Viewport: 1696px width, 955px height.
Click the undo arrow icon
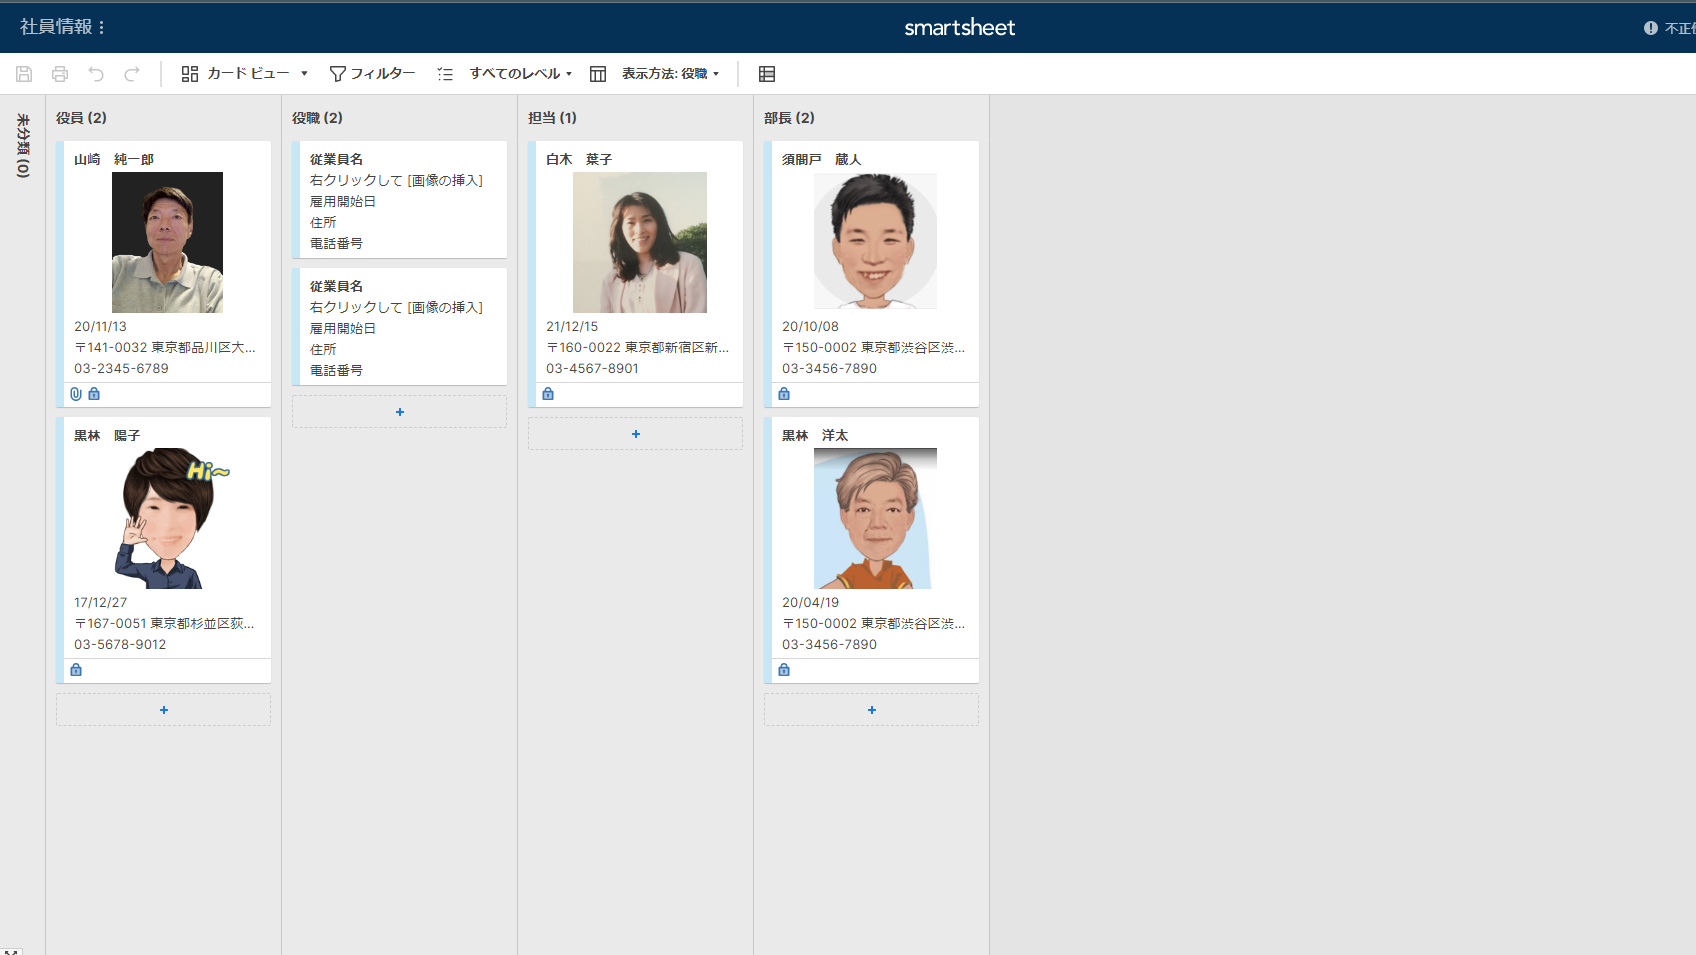[x=96, y=73]
